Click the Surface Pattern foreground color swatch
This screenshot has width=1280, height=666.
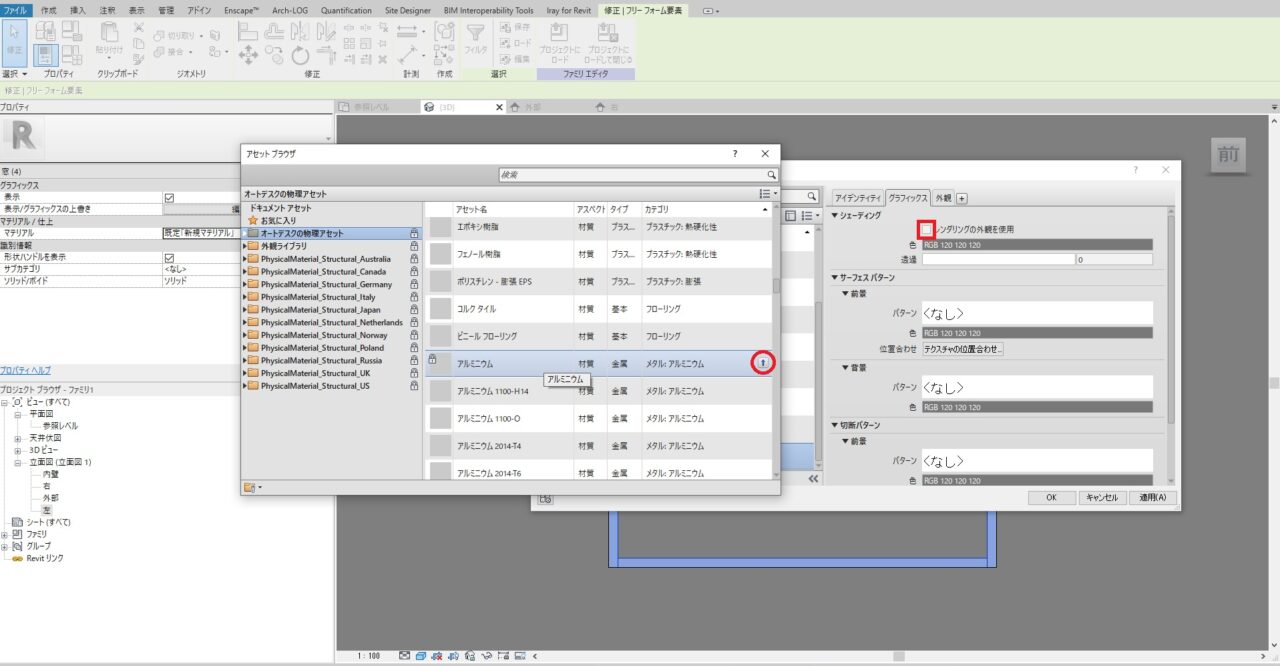point(1037,333)
